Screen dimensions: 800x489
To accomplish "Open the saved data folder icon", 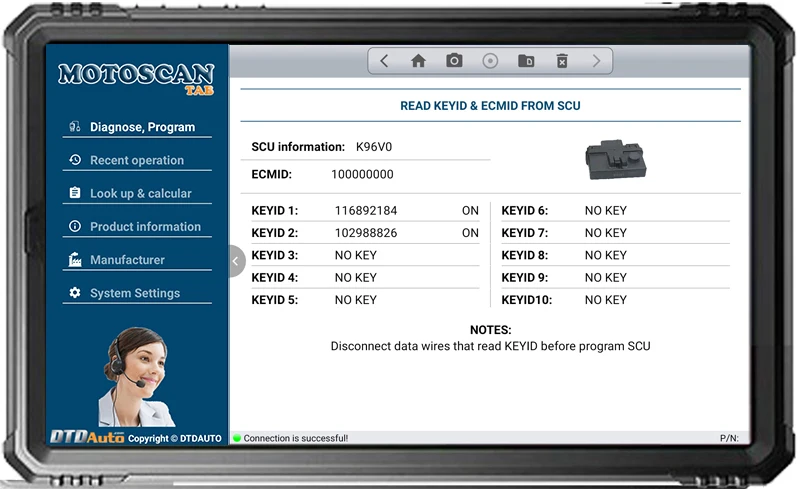I will (526, 61).
